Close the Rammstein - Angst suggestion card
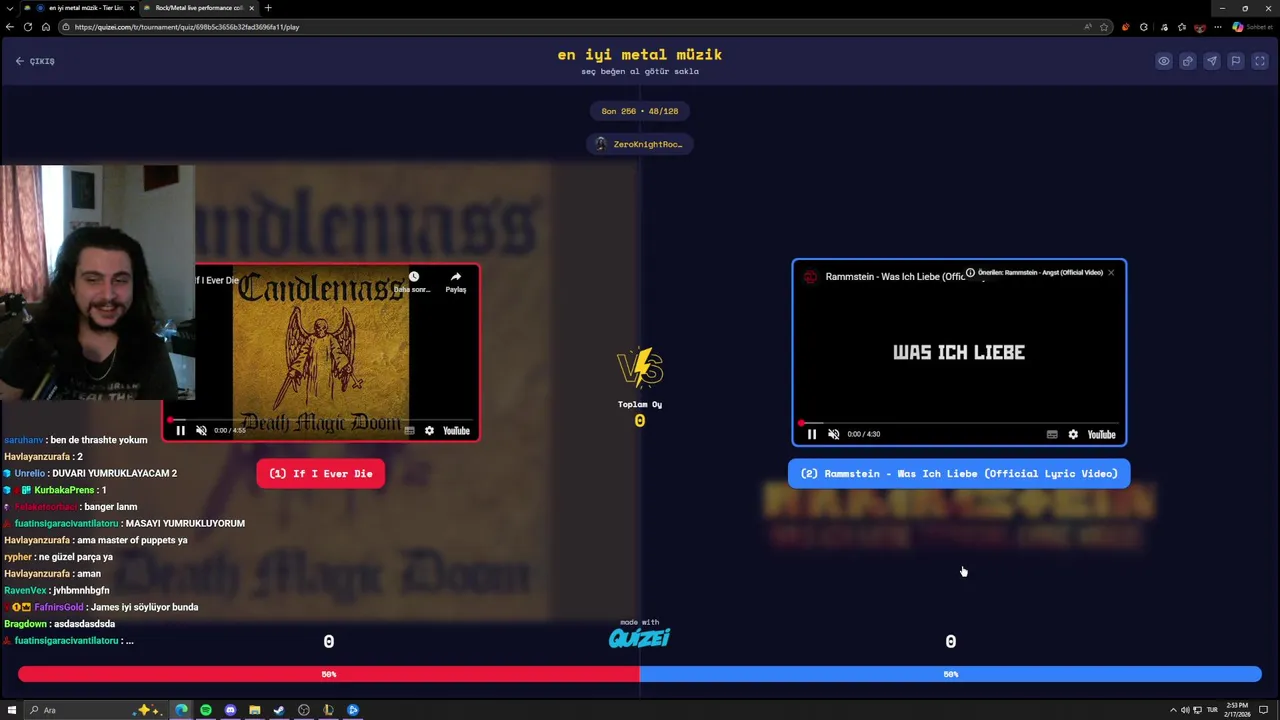The height and width of the screenshot is (720, 1280). click(x=1110, y=272)
